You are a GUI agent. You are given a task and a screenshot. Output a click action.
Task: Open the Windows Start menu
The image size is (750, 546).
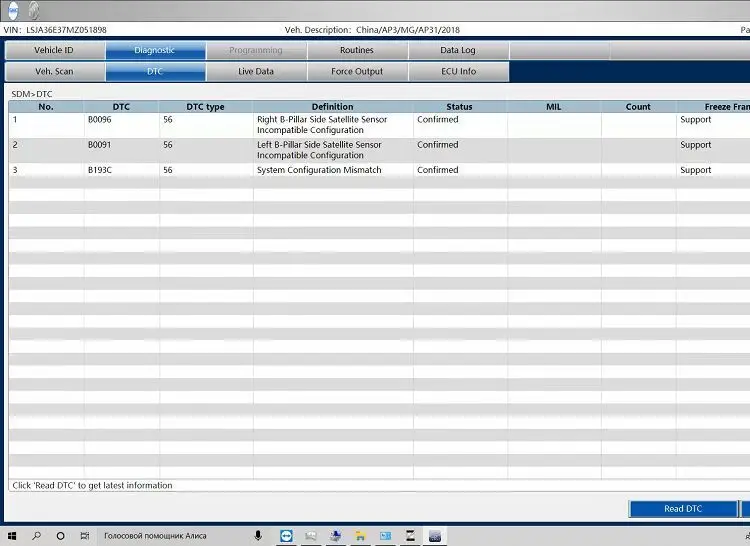12,536
